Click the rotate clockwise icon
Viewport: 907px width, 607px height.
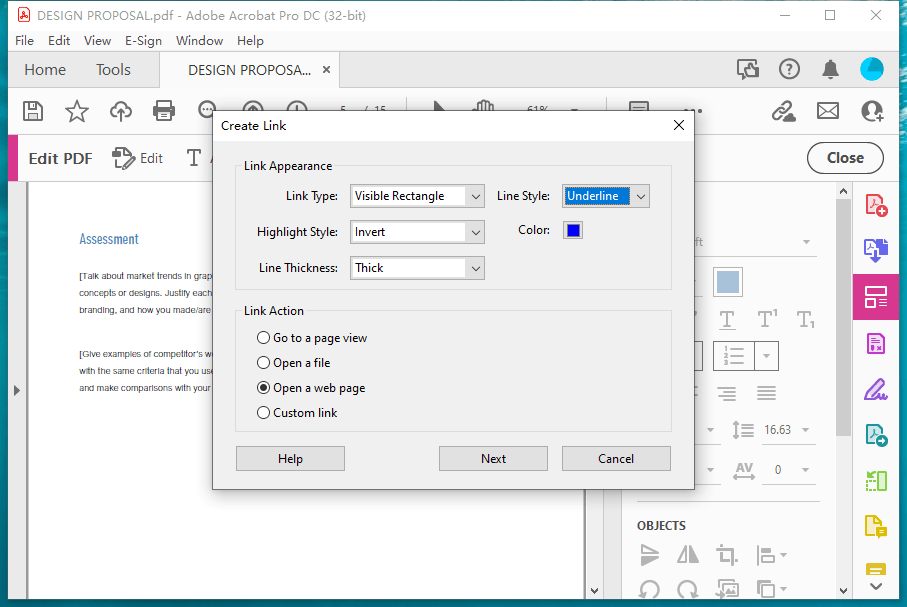coord(688,589)
